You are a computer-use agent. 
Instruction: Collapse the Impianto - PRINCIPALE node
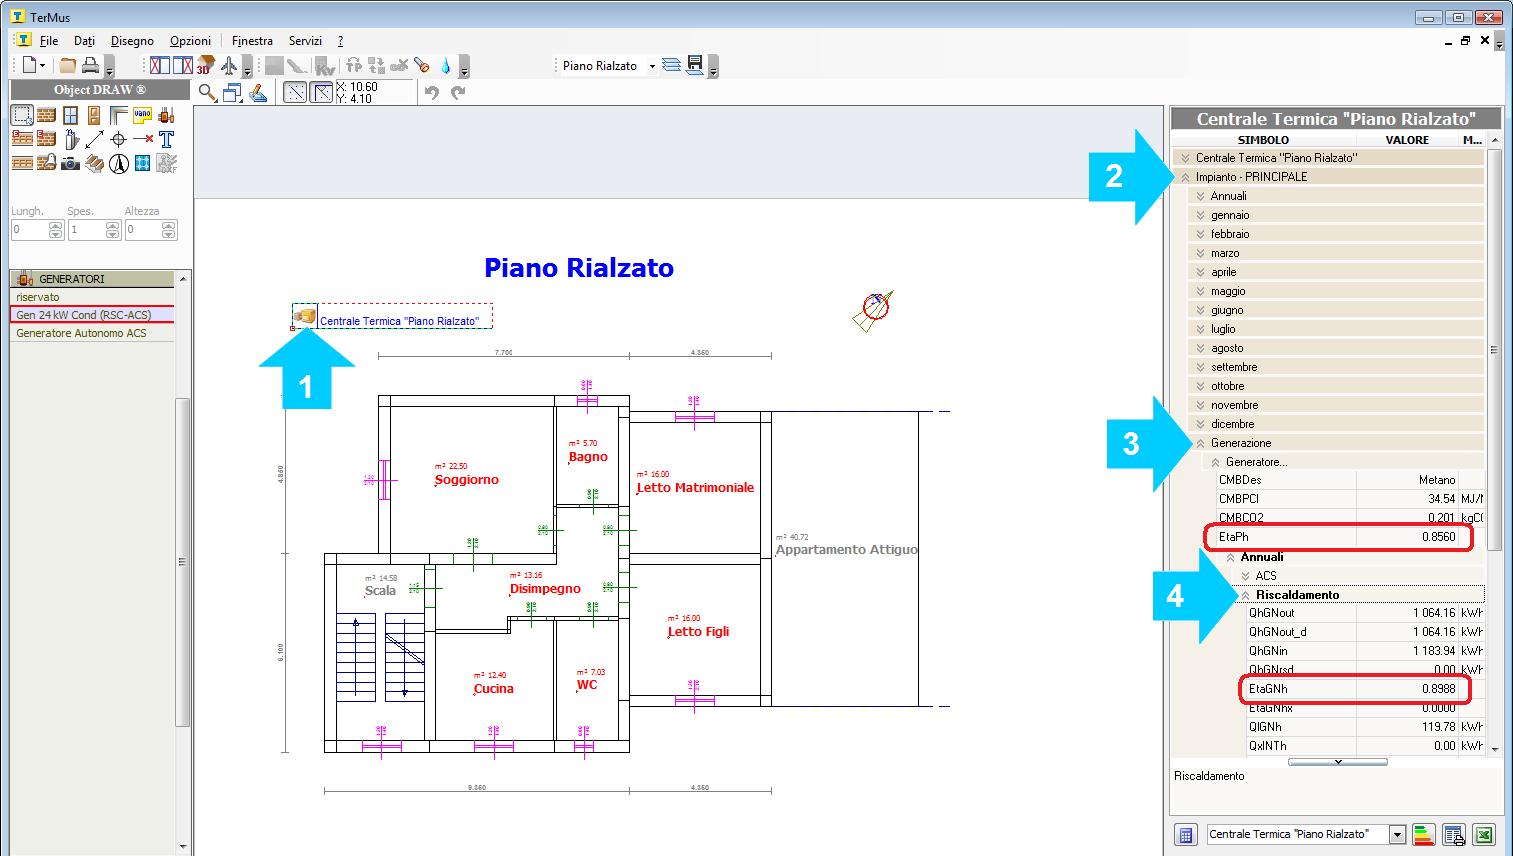click(1185, 177)
